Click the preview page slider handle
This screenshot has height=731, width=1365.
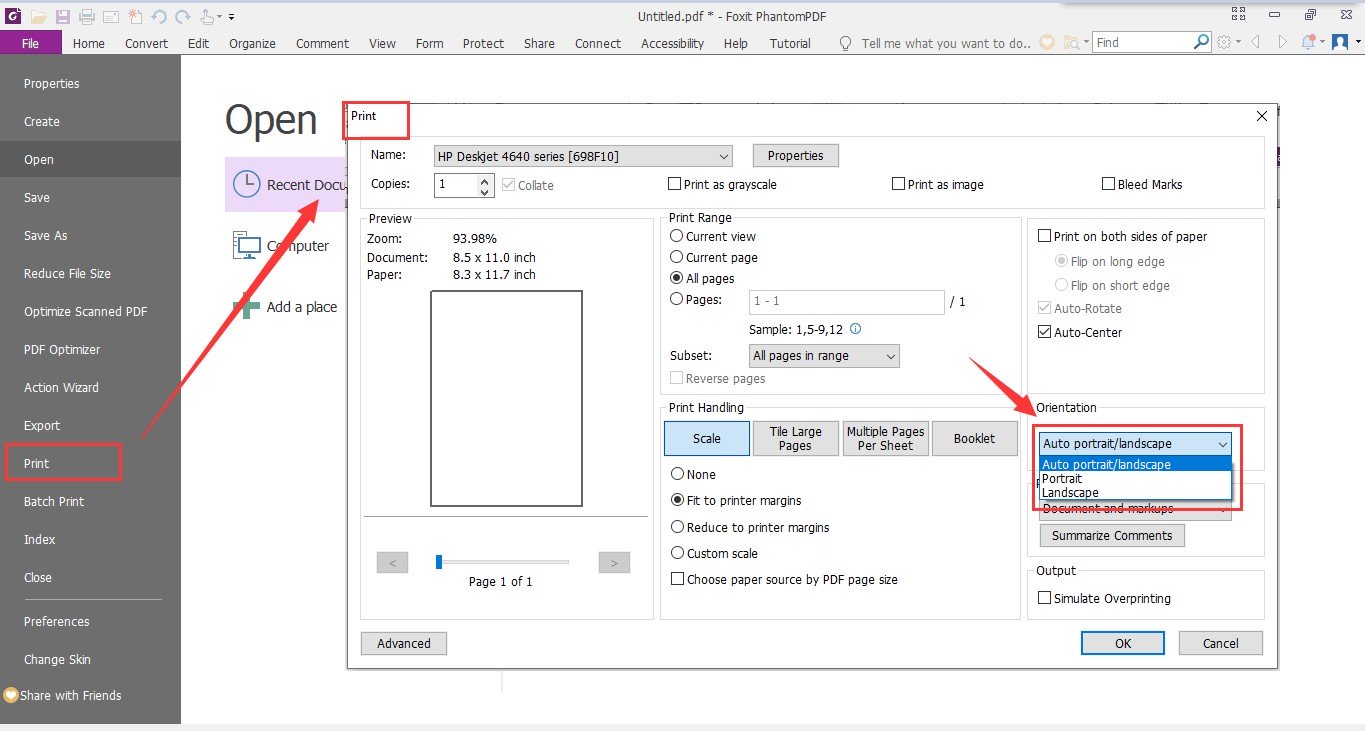click(x=439, y=562)
